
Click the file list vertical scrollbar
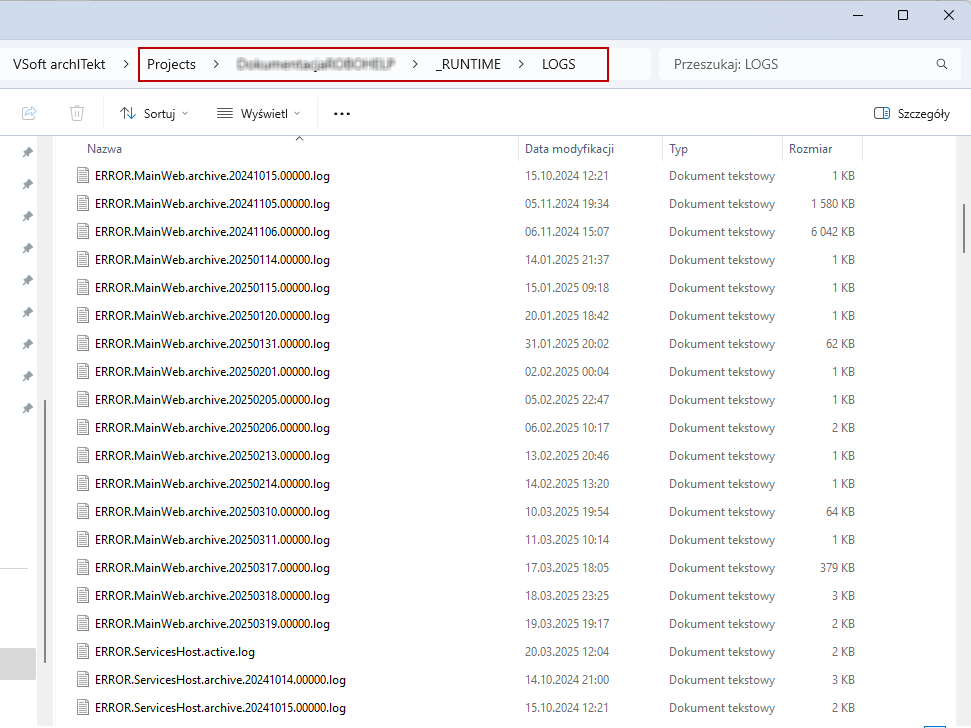[964, 228]
